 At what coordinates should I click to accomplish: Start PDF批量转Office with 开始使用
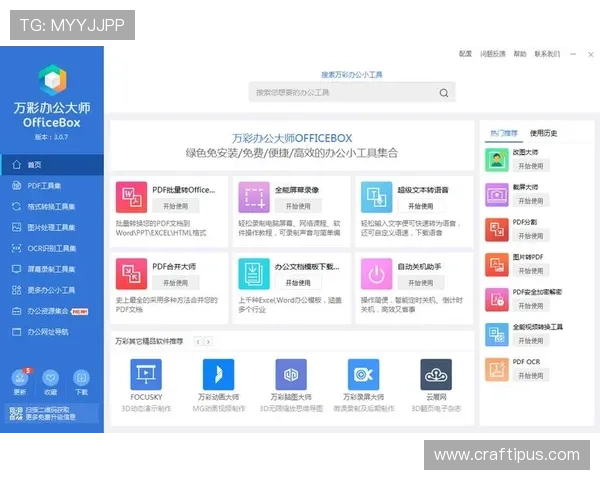176,206
